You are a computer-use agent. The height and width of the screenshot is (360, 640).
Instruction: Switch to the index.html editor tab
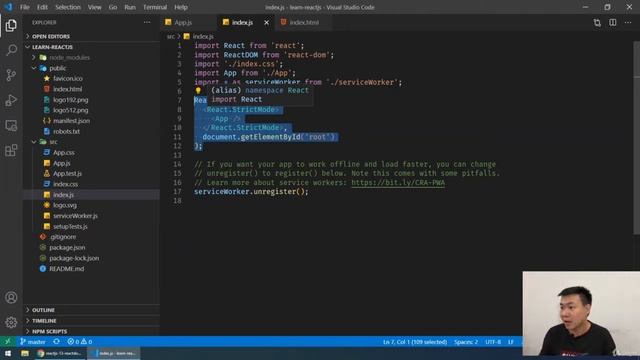coord(304,22)
